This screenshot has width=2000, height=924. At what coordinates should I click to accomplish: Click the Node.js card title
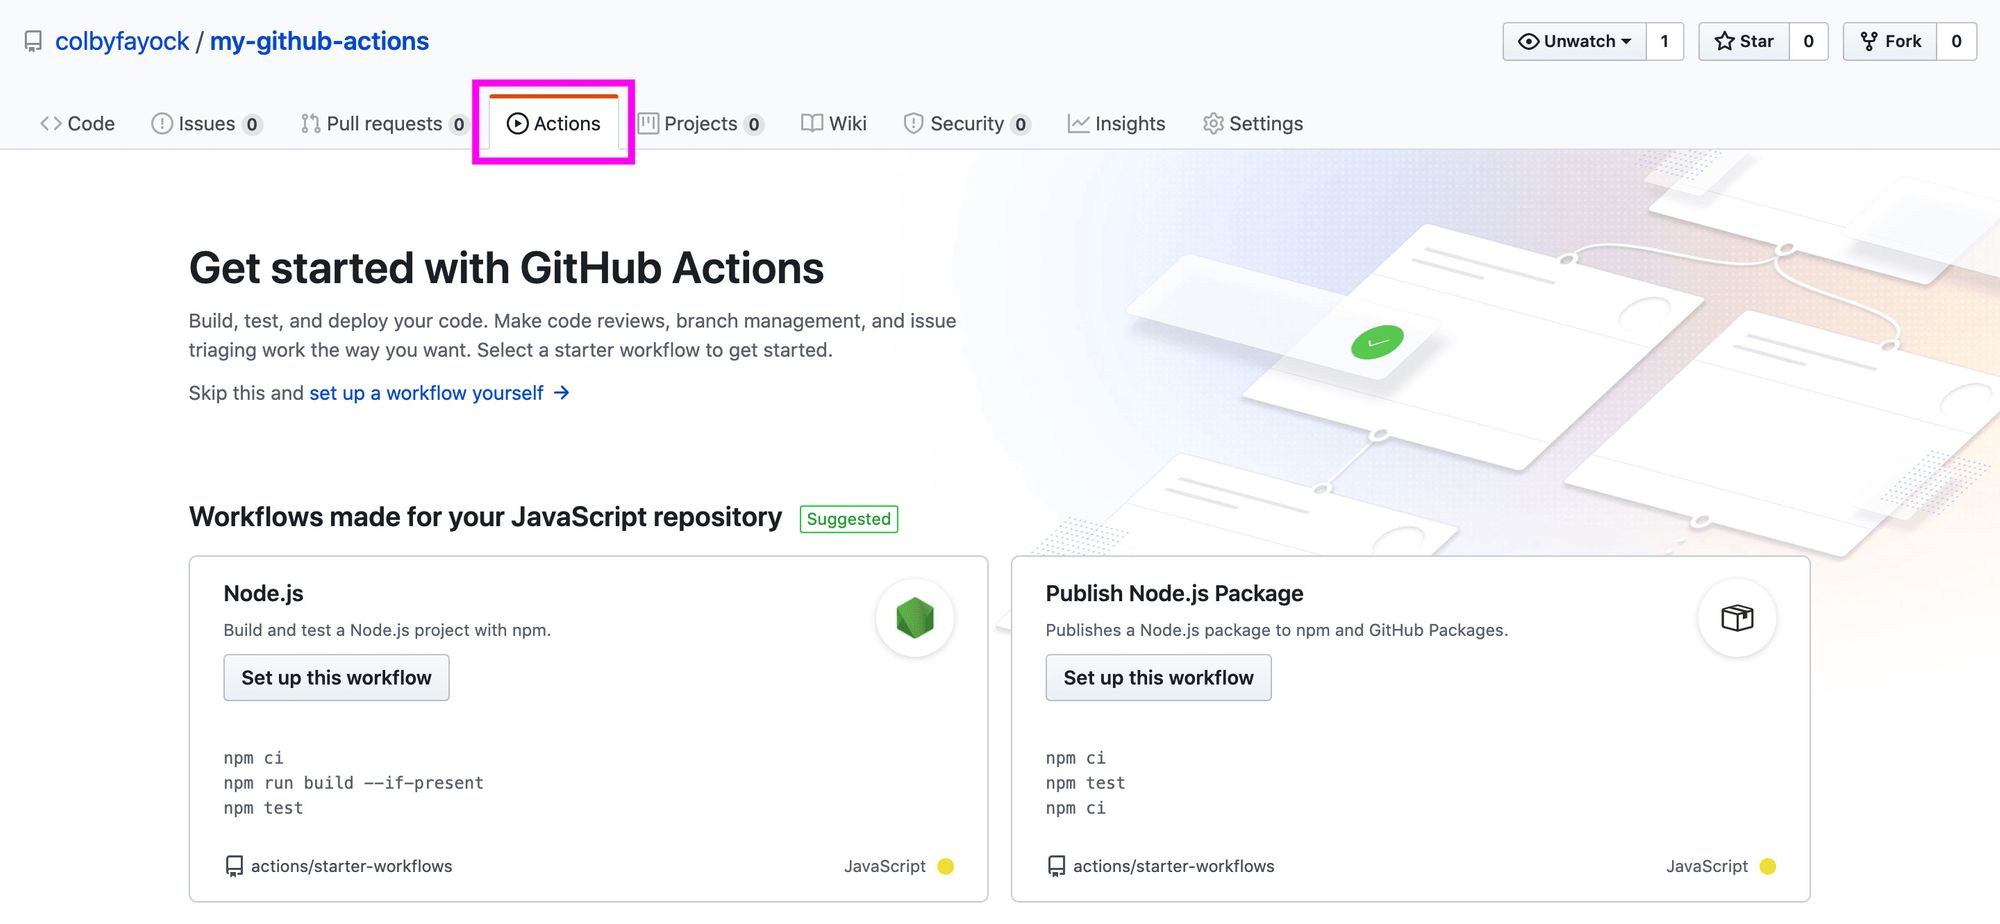point(263,593)
